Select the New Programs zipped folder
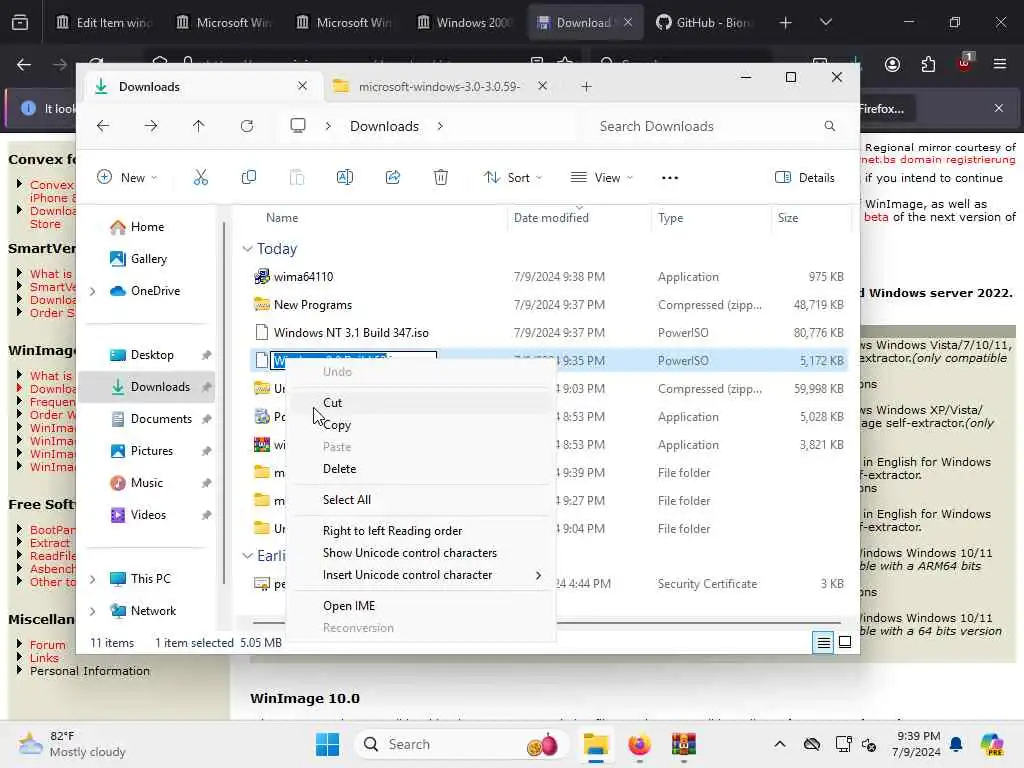Viewport: 1024px width, 768px height. (548, 305)
